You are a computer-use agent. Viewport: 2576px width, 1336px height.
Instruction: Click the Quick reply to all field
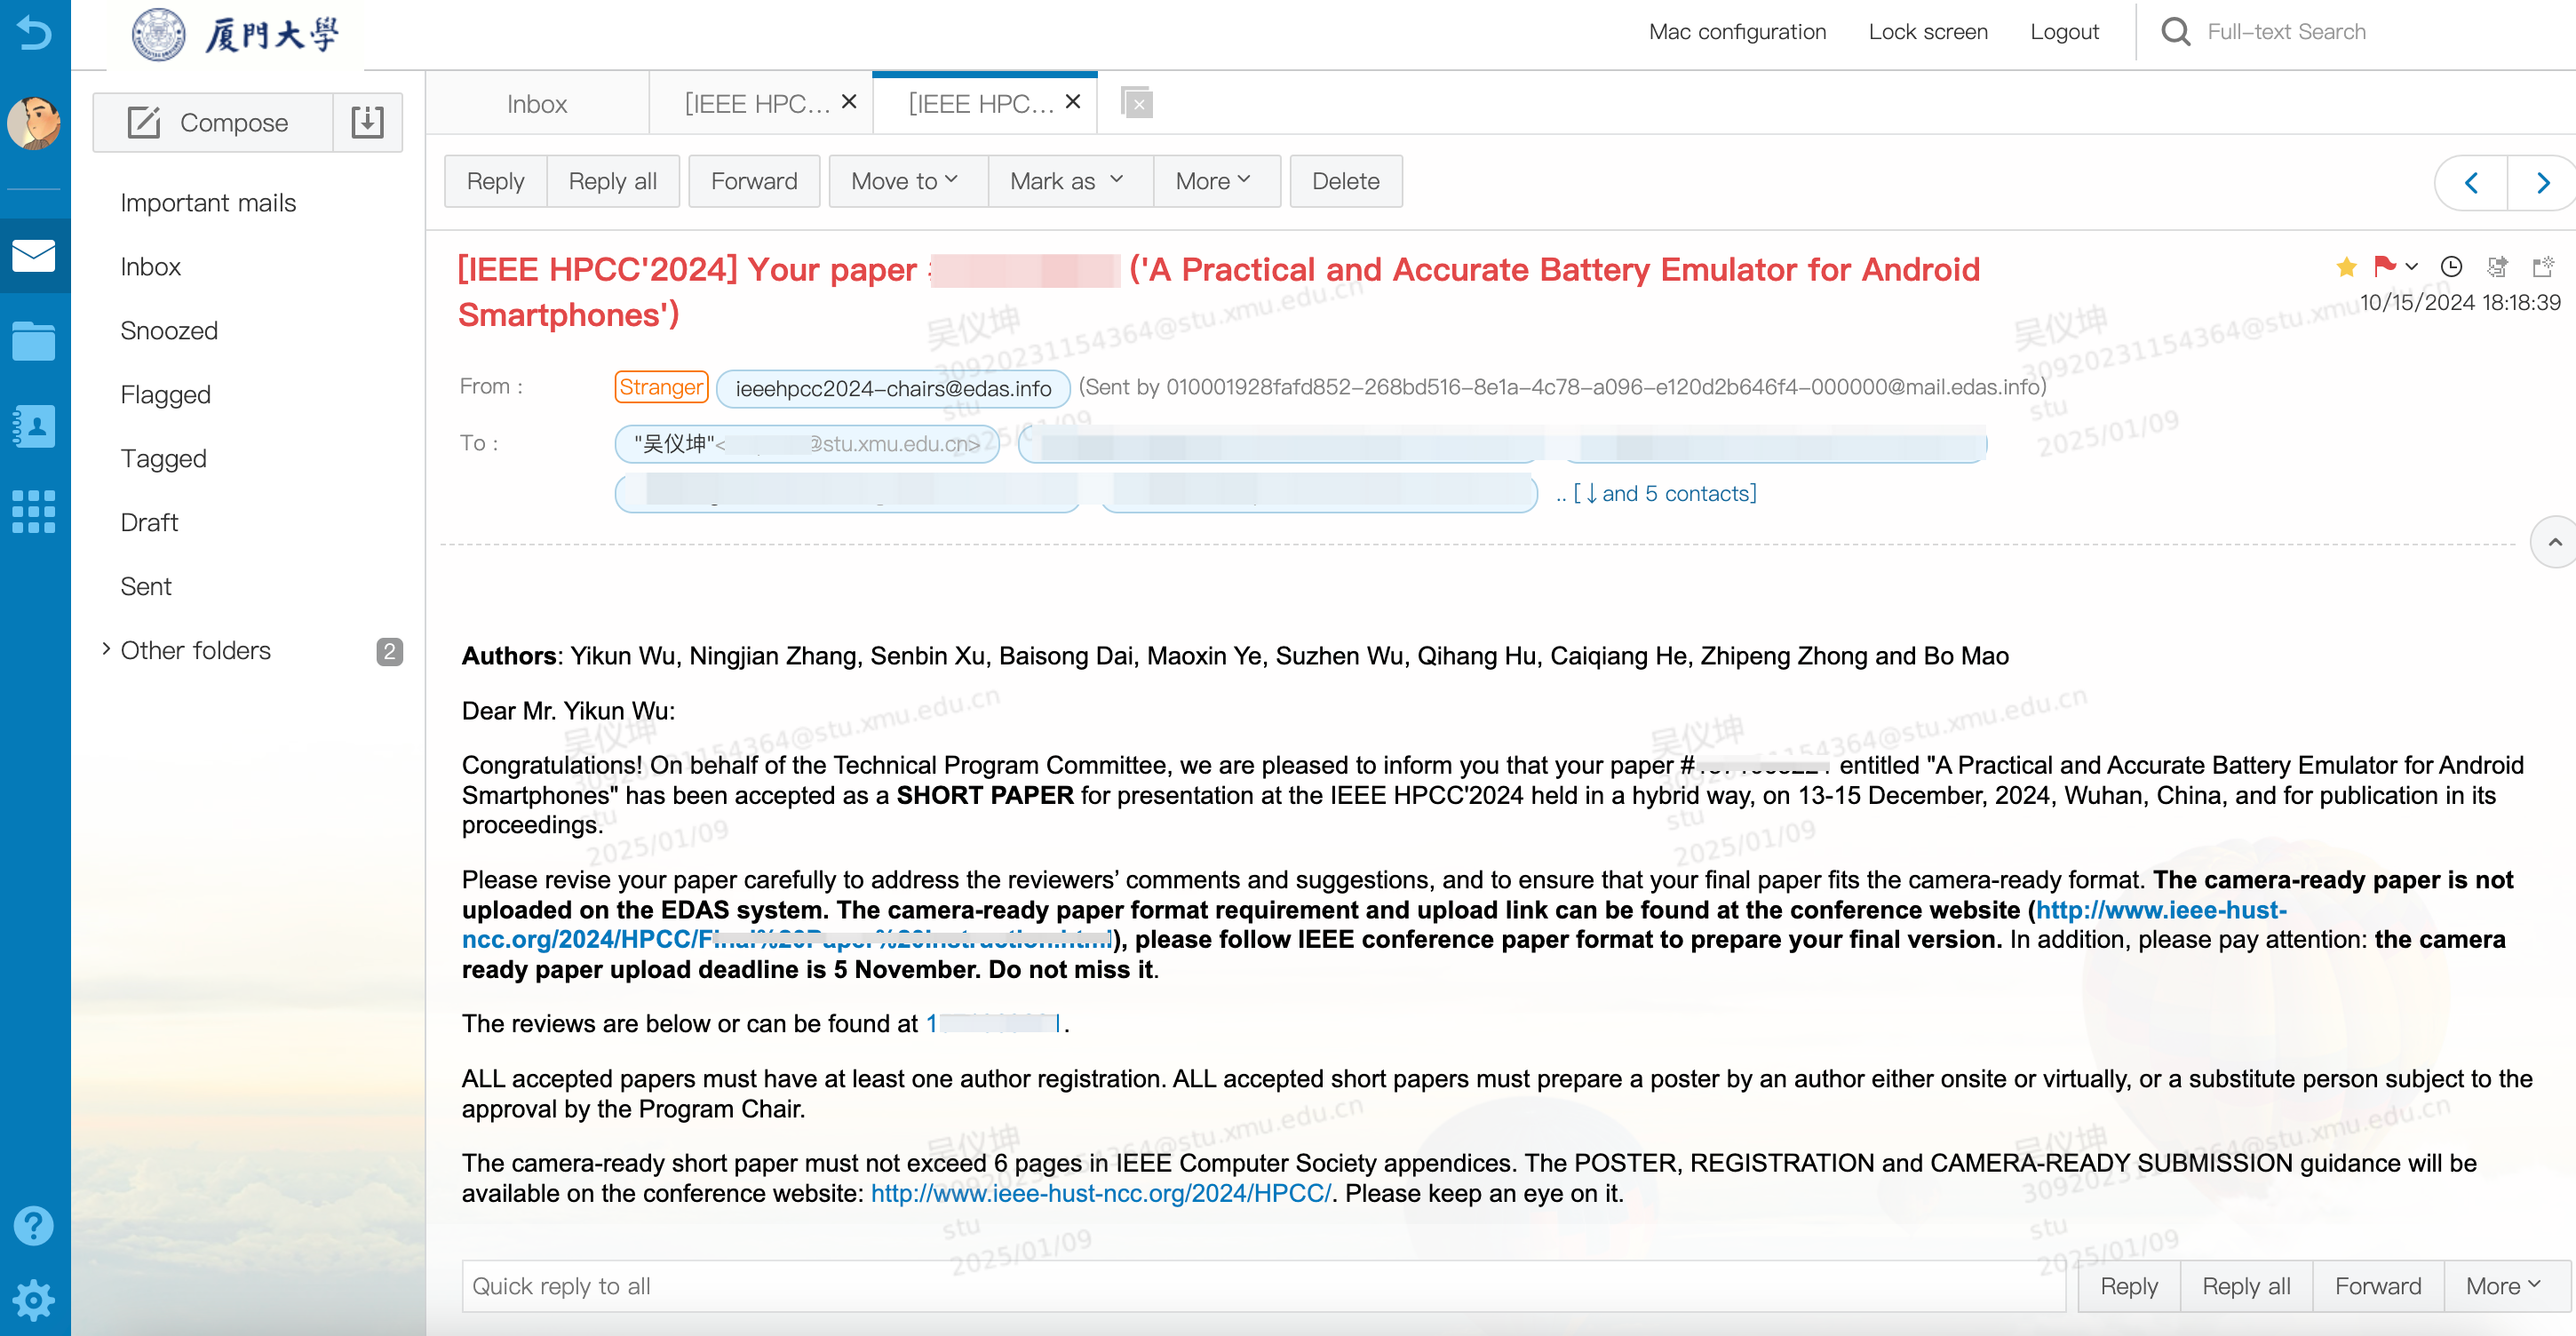pyautogui.click(x=1262, y=1285)
